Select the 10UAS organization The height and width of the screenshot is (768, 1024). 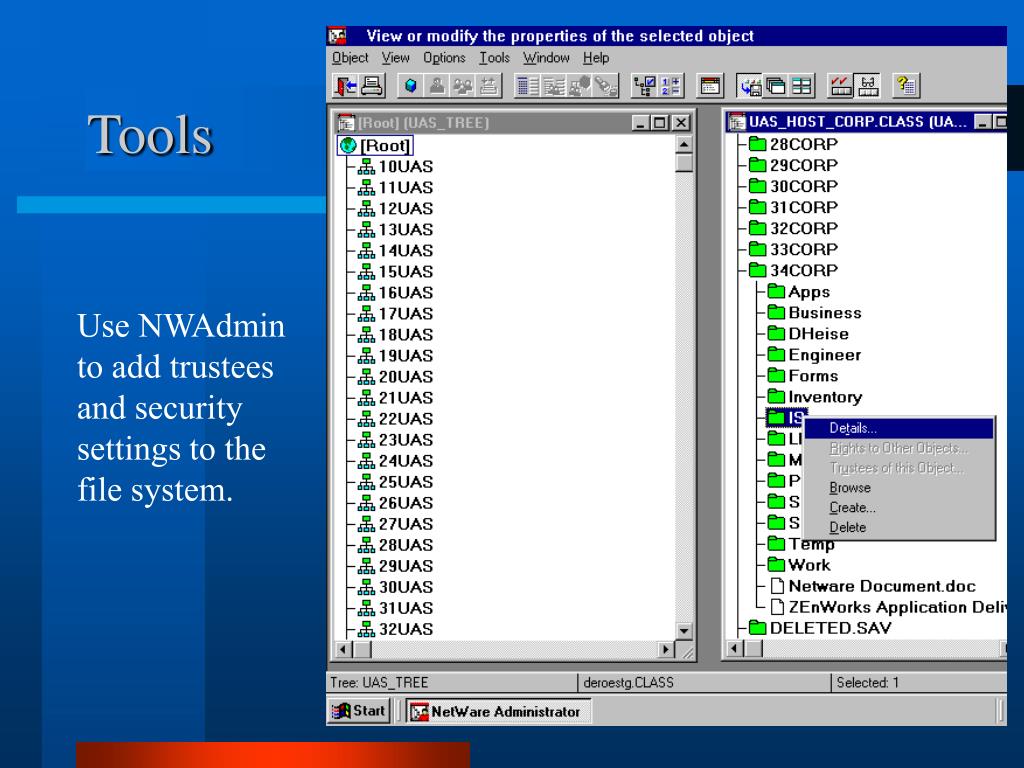[396, 167]
